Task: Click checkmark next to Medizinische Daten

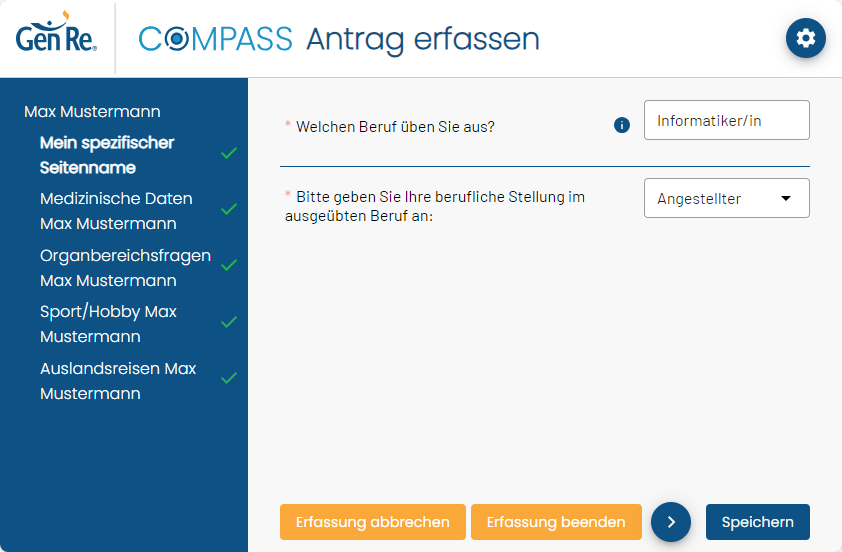Action: point(229,209)
